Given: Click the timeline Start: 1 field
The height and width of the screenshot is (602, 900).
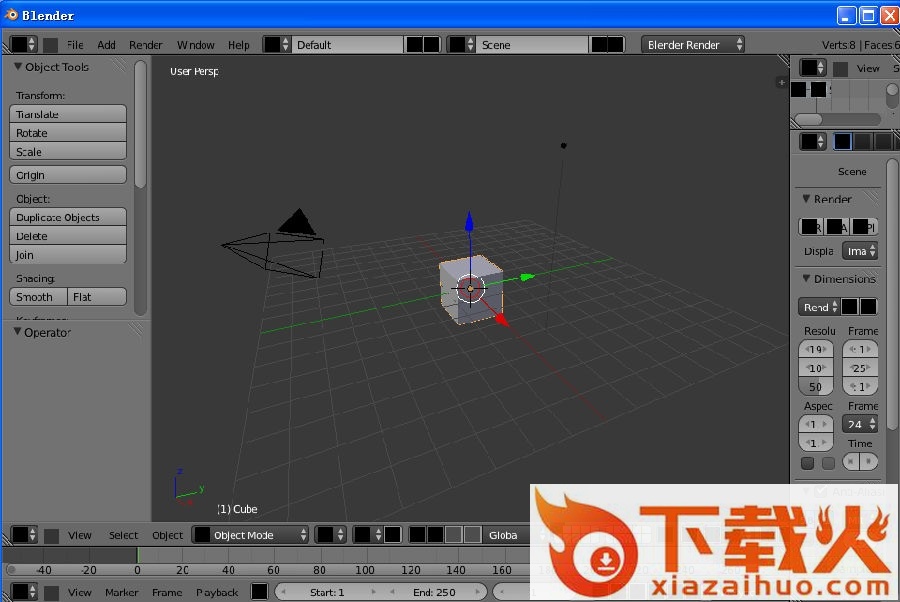Looking at the screenshot, I should 327,592.
